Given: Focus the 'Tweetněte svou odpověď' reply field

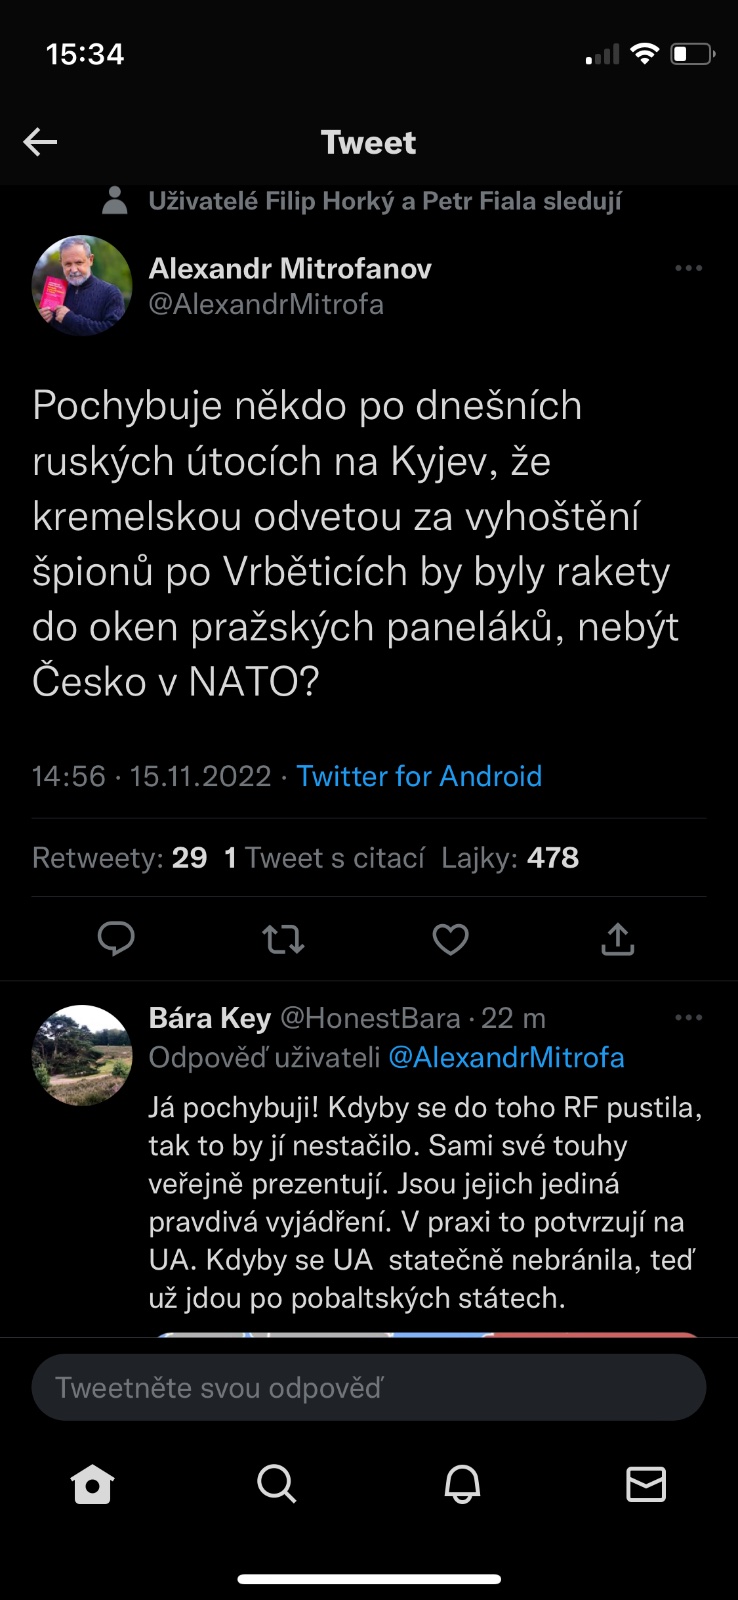Looking at the screenshot, I should [x=368, y=1387].
